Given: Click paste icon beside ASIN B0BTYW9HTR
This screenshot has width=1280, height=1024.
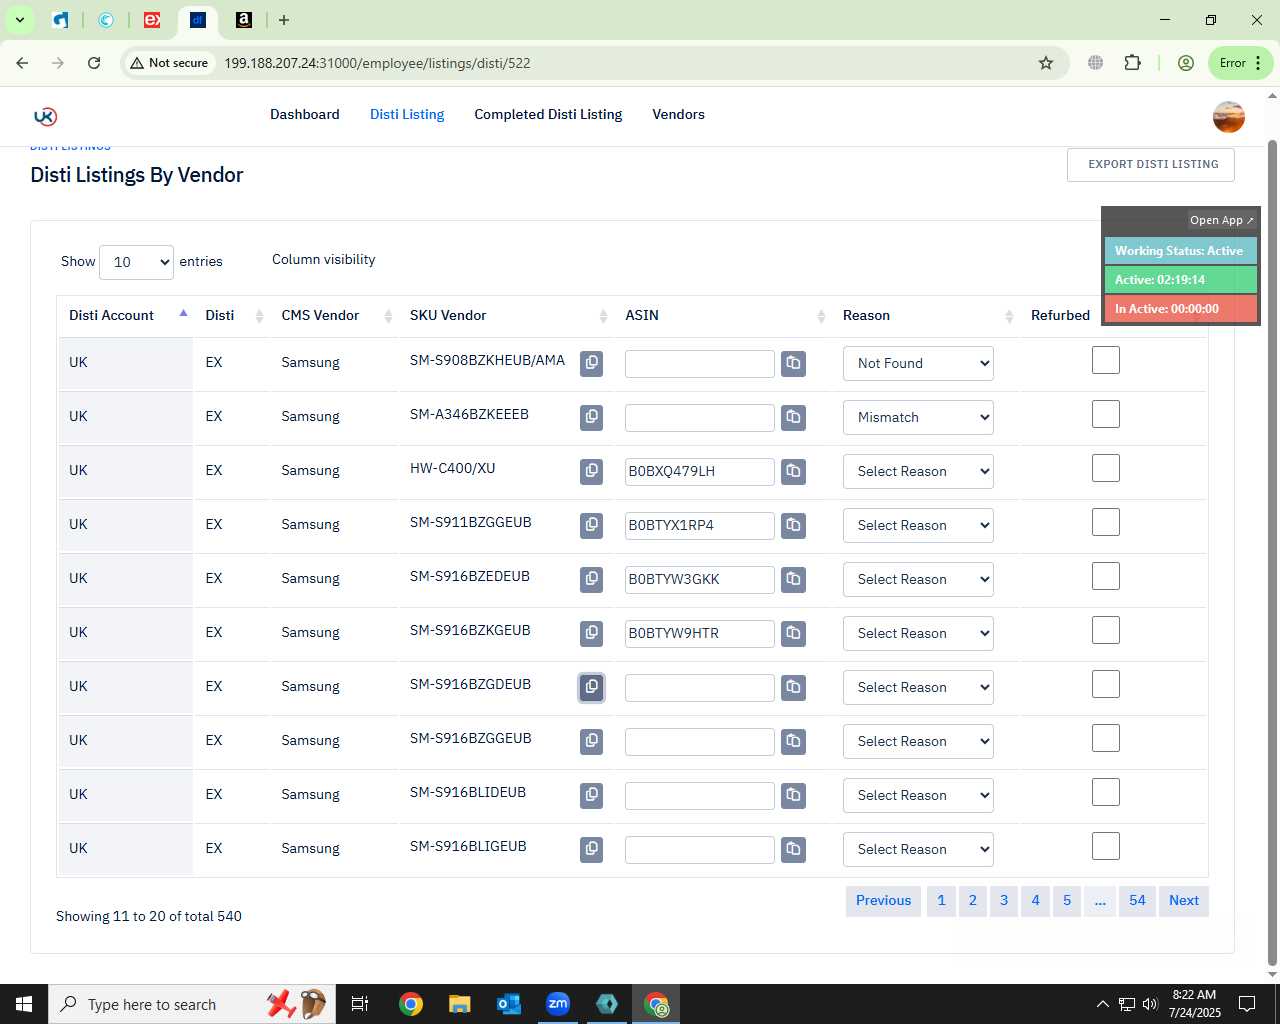Looking at the screenshot, I should (794, 633).
